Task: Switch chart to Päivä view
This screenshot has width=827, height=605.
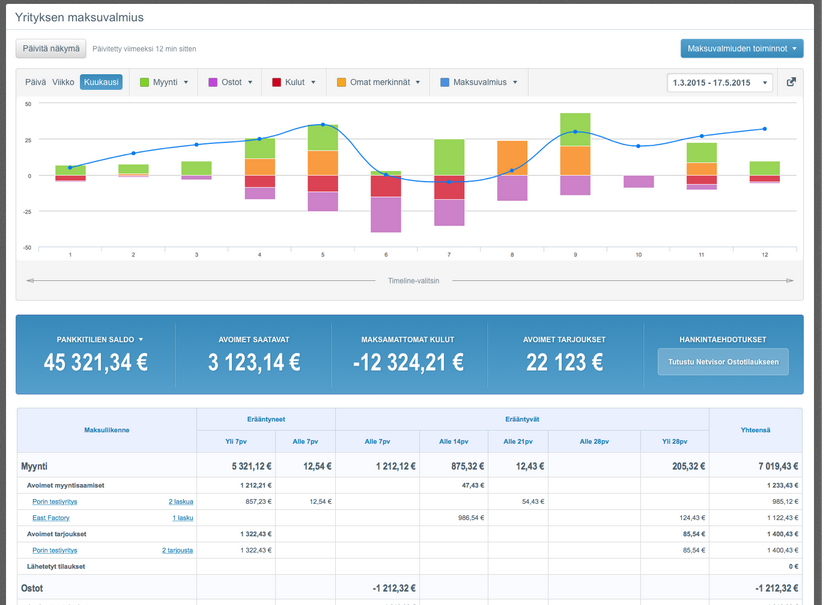Action: 35,82
